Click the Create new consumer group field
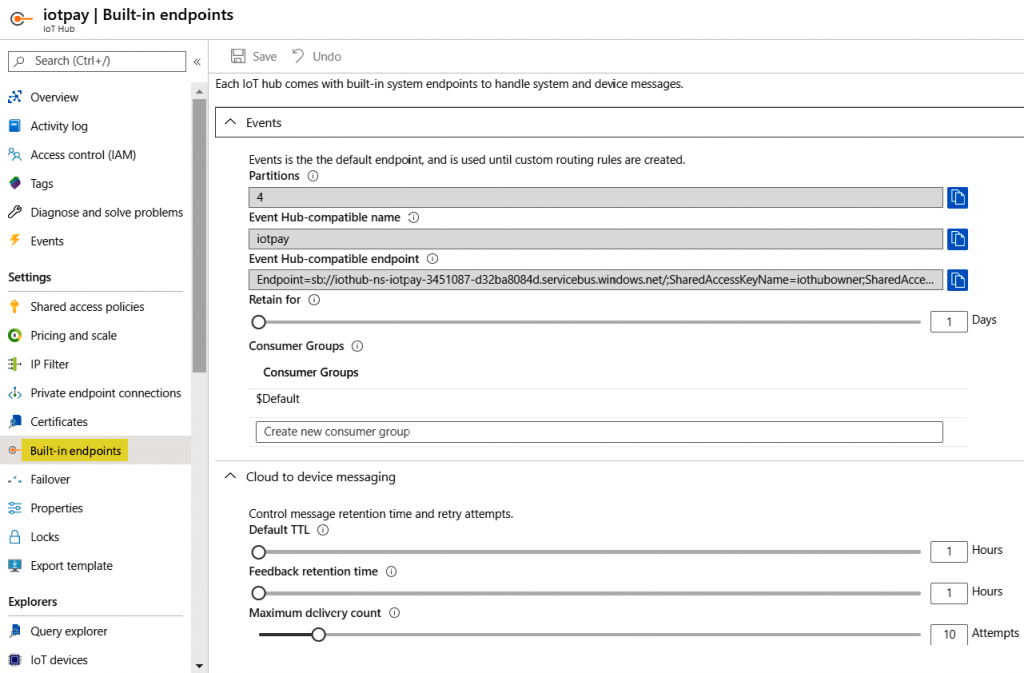This screenshot has width=1024, height=673. (599, 432)
